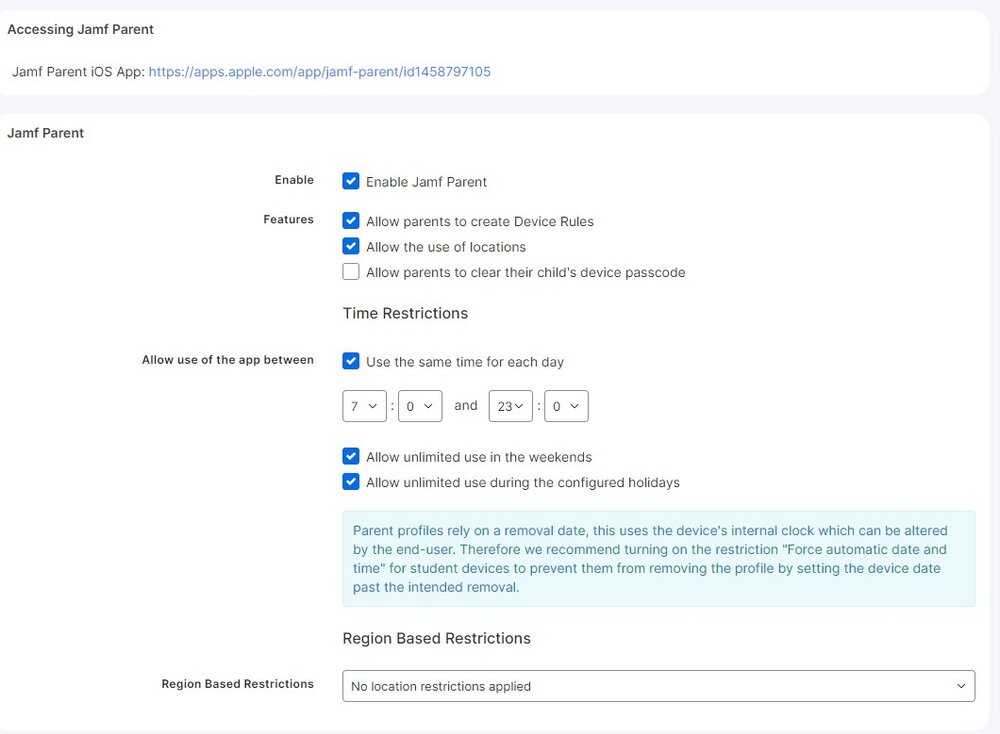Image resolution: width=1000 pixels, height=734 pixels.
Task: Click the Time Restrictions heading
Action: 405,313
